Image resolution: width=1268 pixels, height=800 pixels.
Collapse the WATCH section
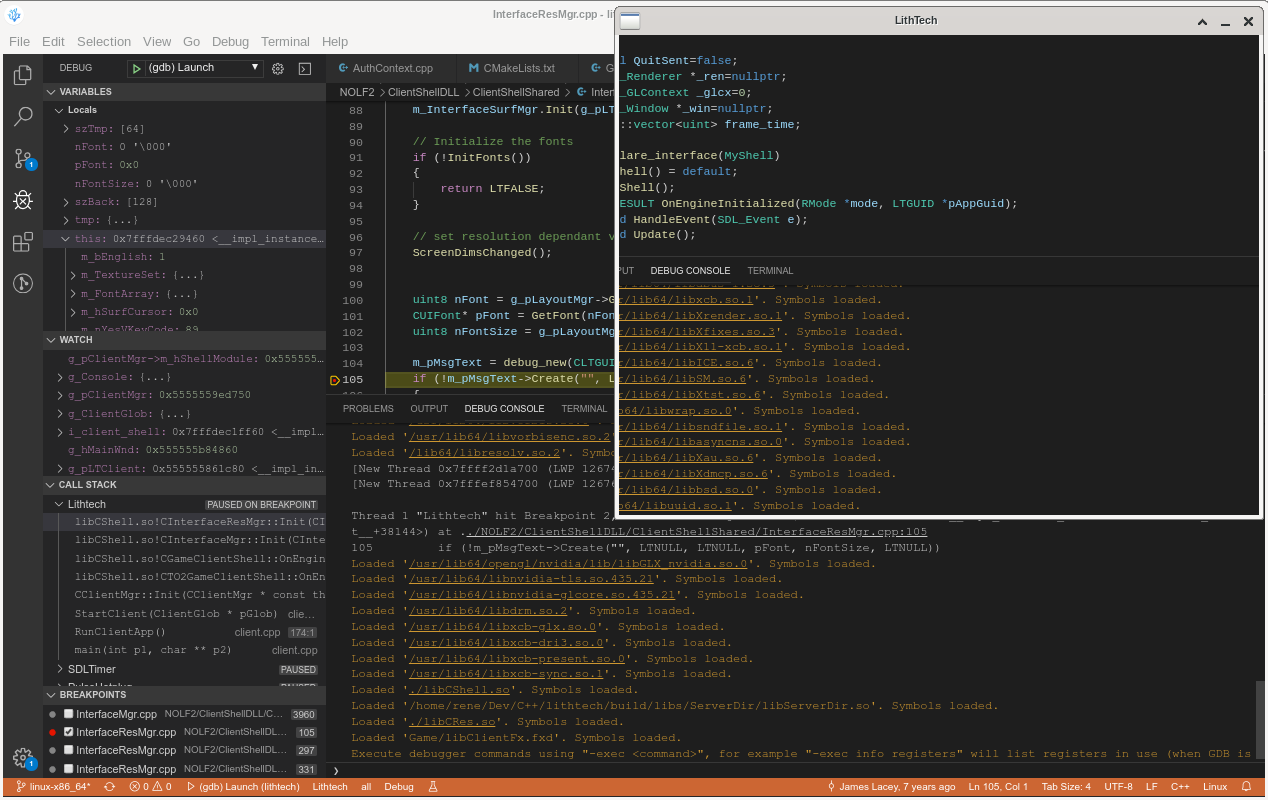(76, 340)
